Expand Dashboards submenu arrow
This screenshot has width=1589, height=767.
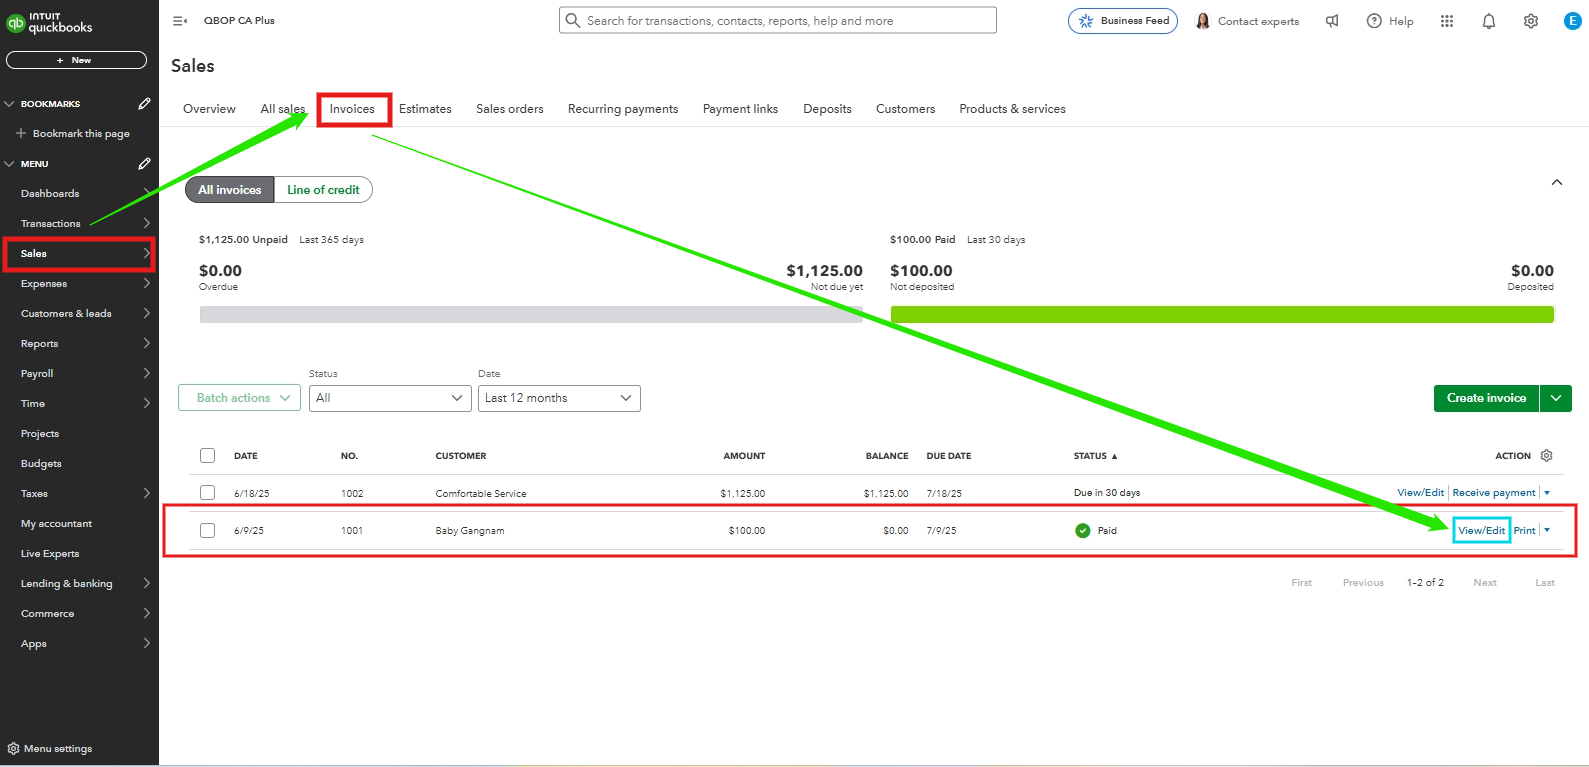pos(147,194)
